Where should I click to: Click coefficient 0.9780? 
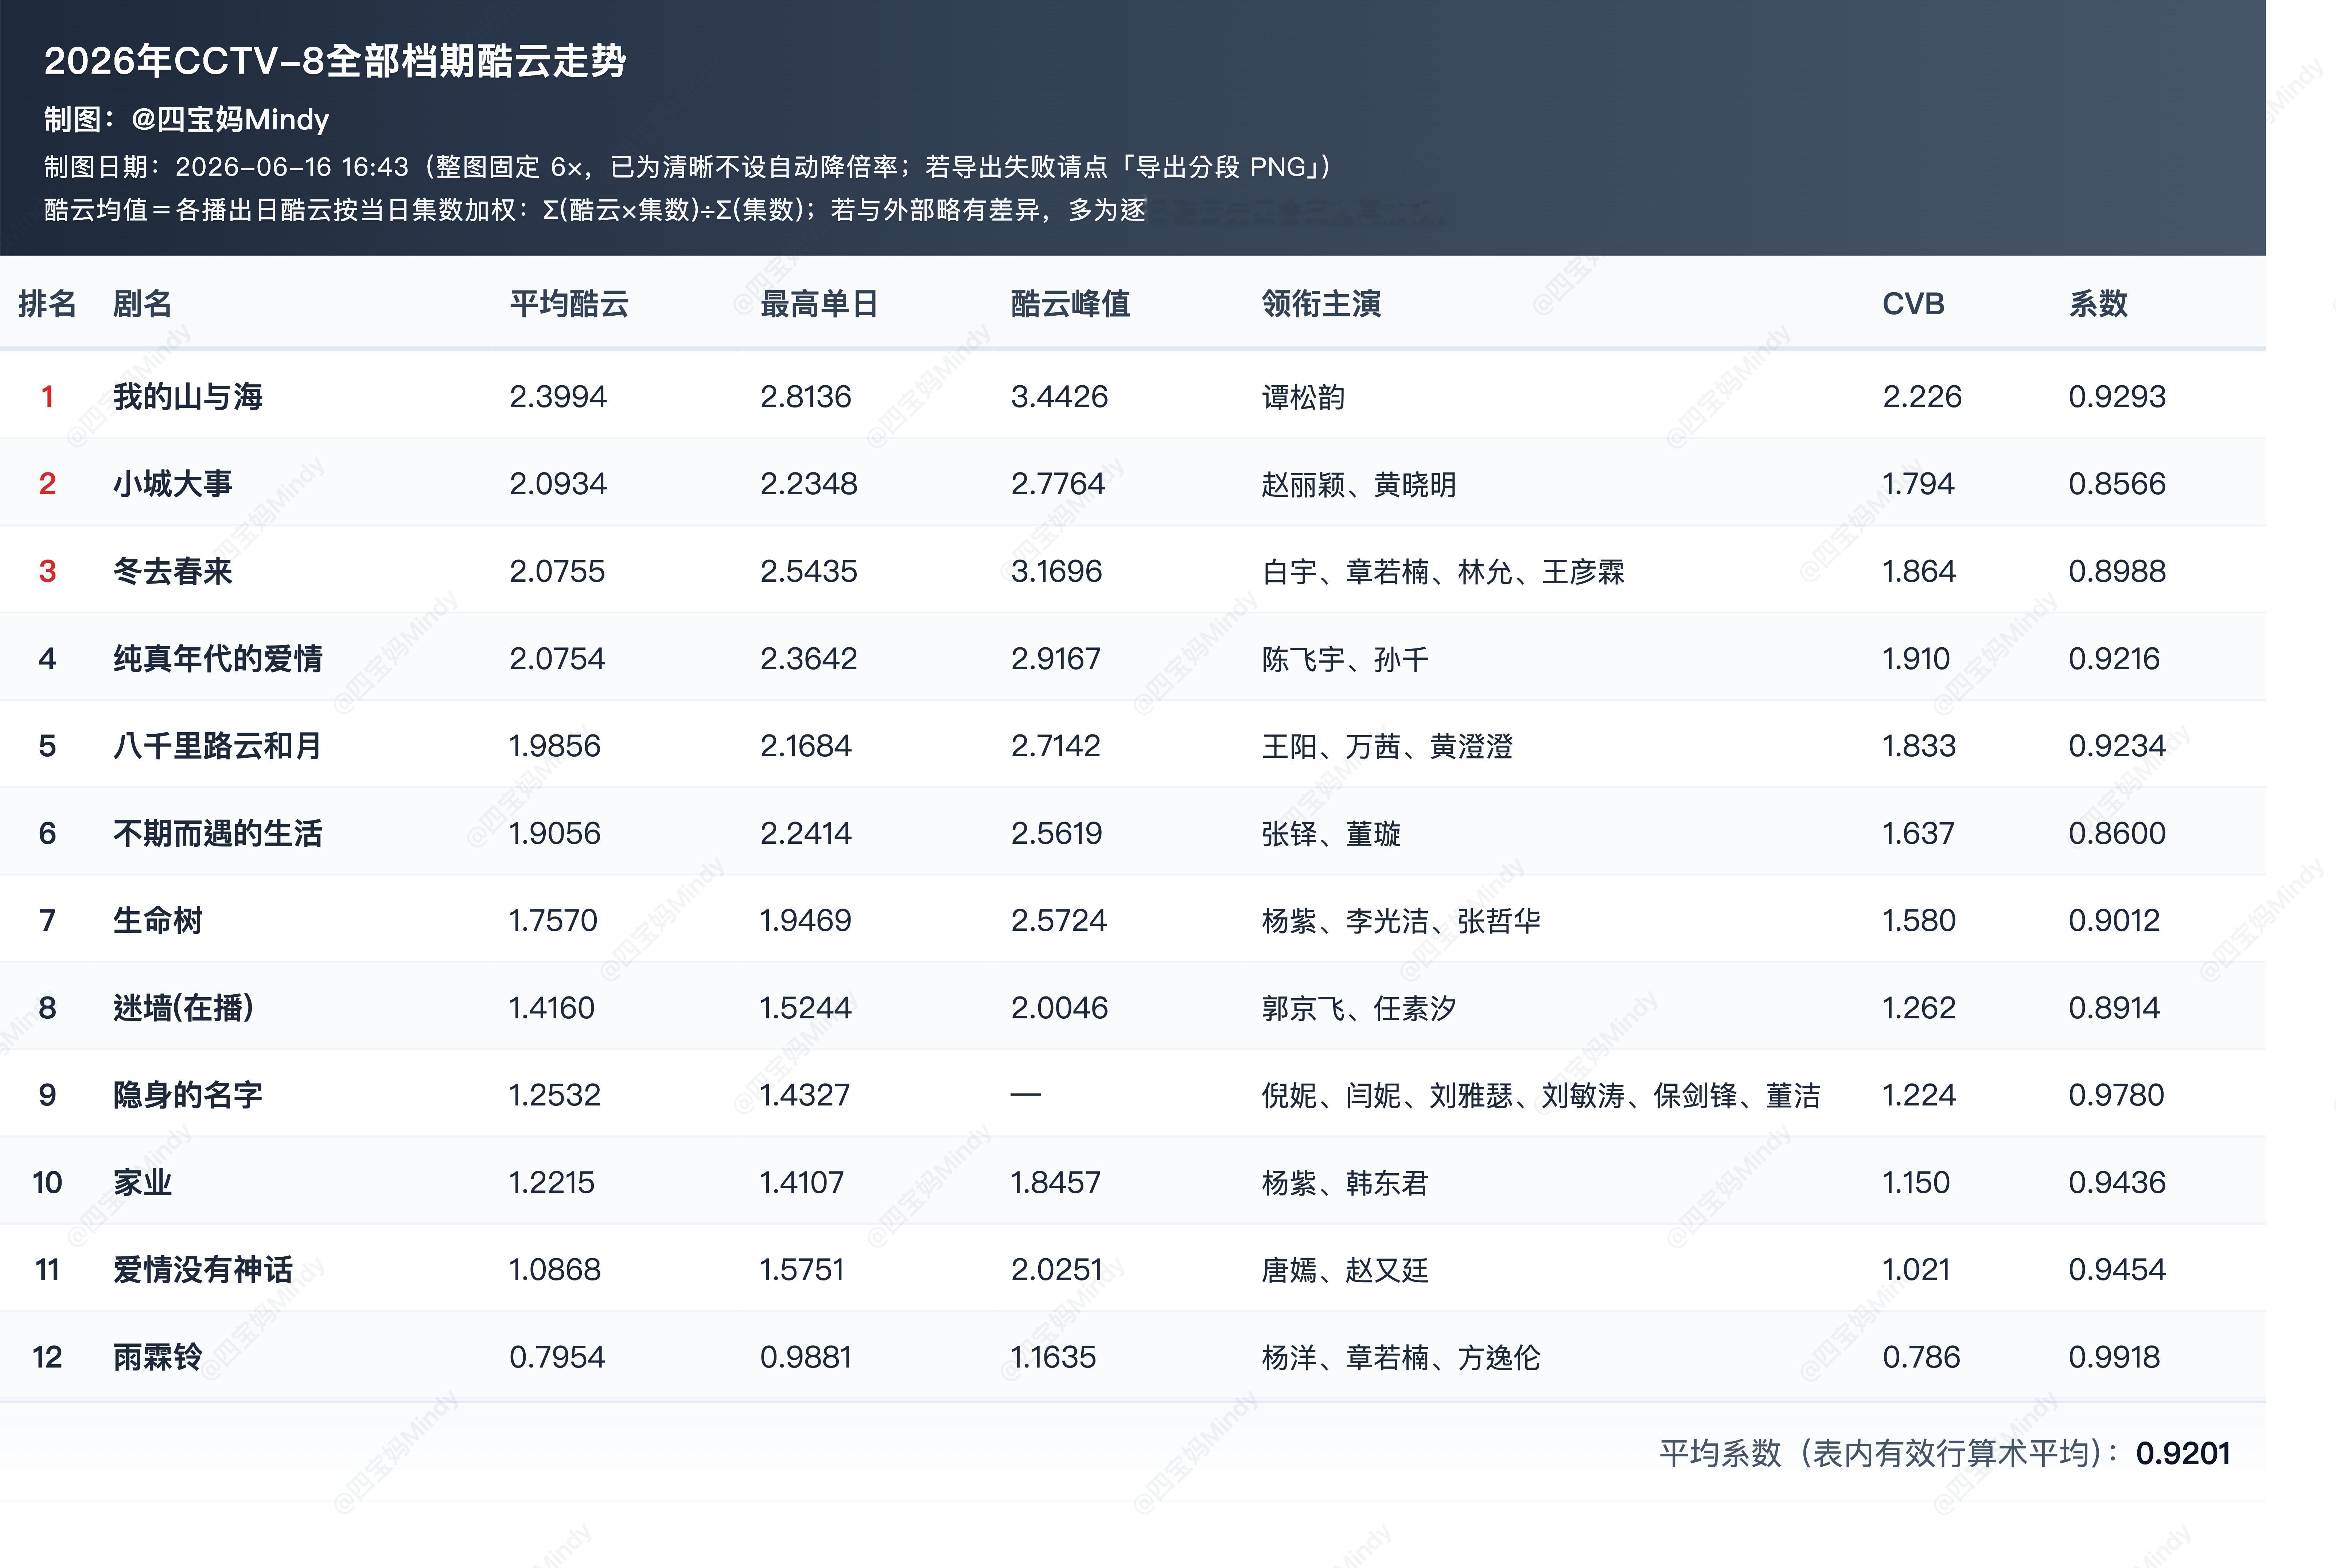click(2116, 1095)
